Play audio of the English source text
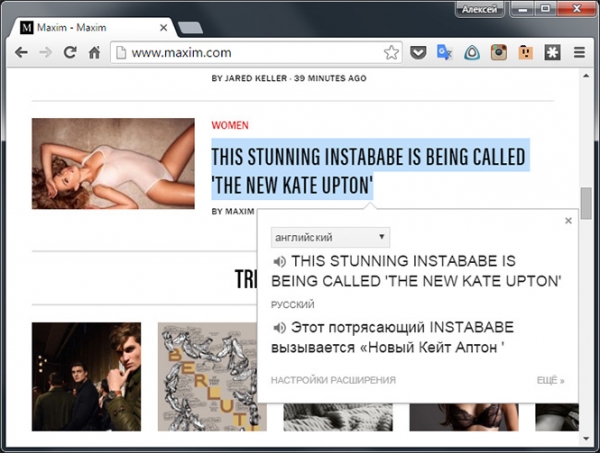 [x=278, y=262]
